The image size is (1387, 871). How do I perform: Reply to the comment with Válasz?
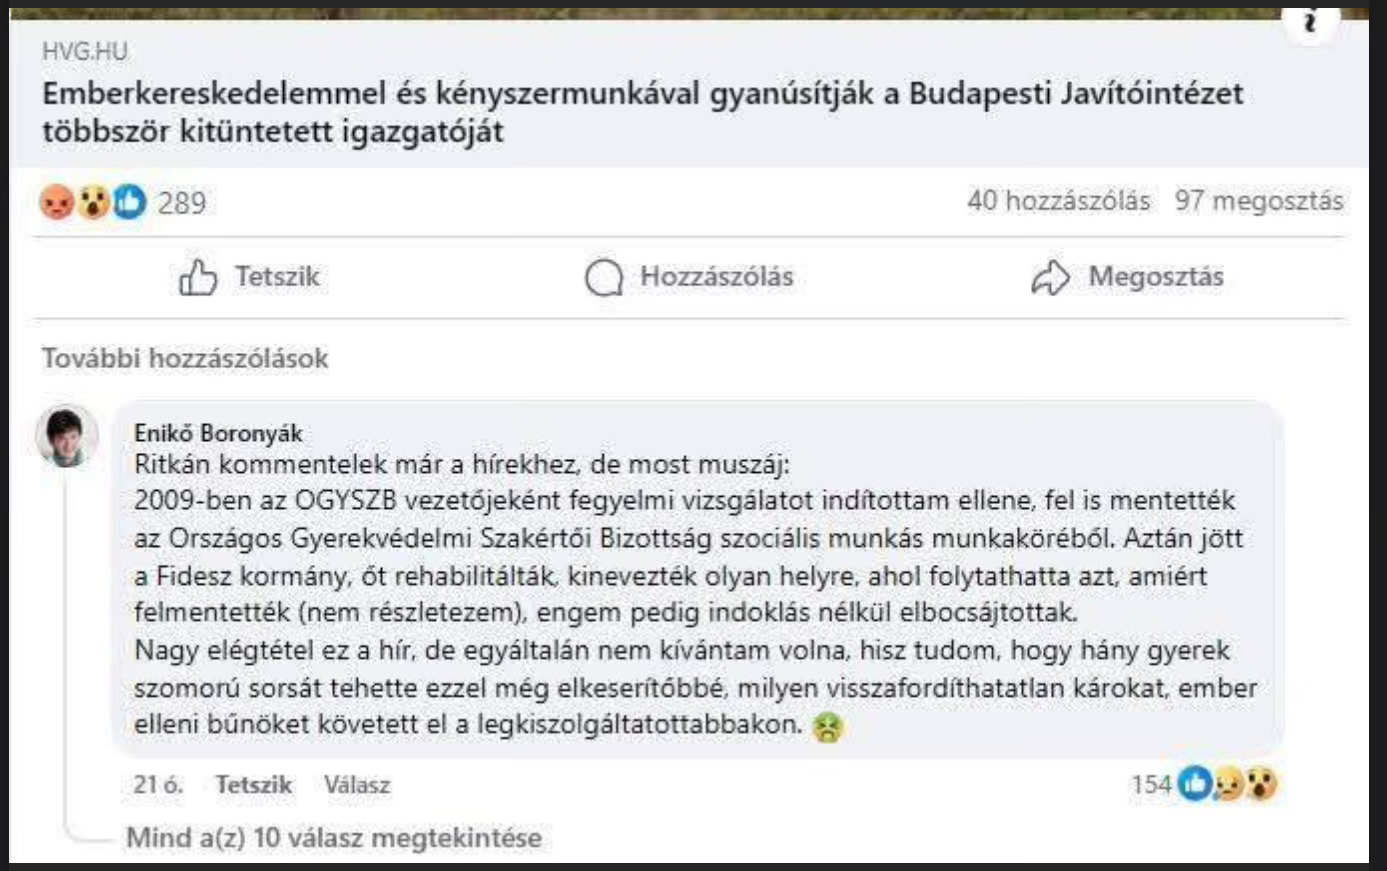tap(357, 785)
